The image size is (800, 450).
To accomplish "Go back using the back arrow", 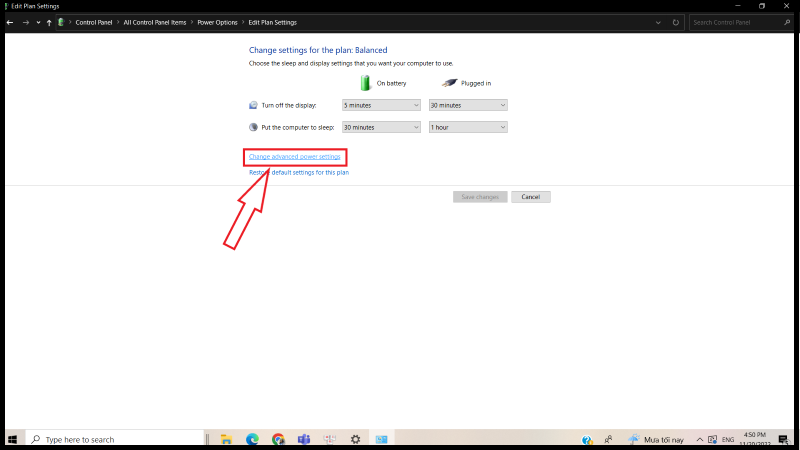I will click(x=10, y=22).
